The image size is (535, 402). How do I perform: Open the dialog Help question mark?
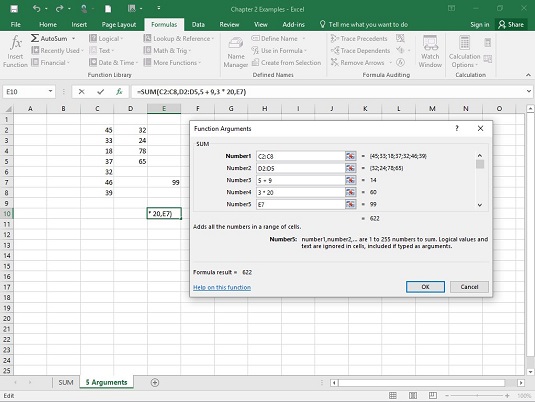tap(457, 128)
